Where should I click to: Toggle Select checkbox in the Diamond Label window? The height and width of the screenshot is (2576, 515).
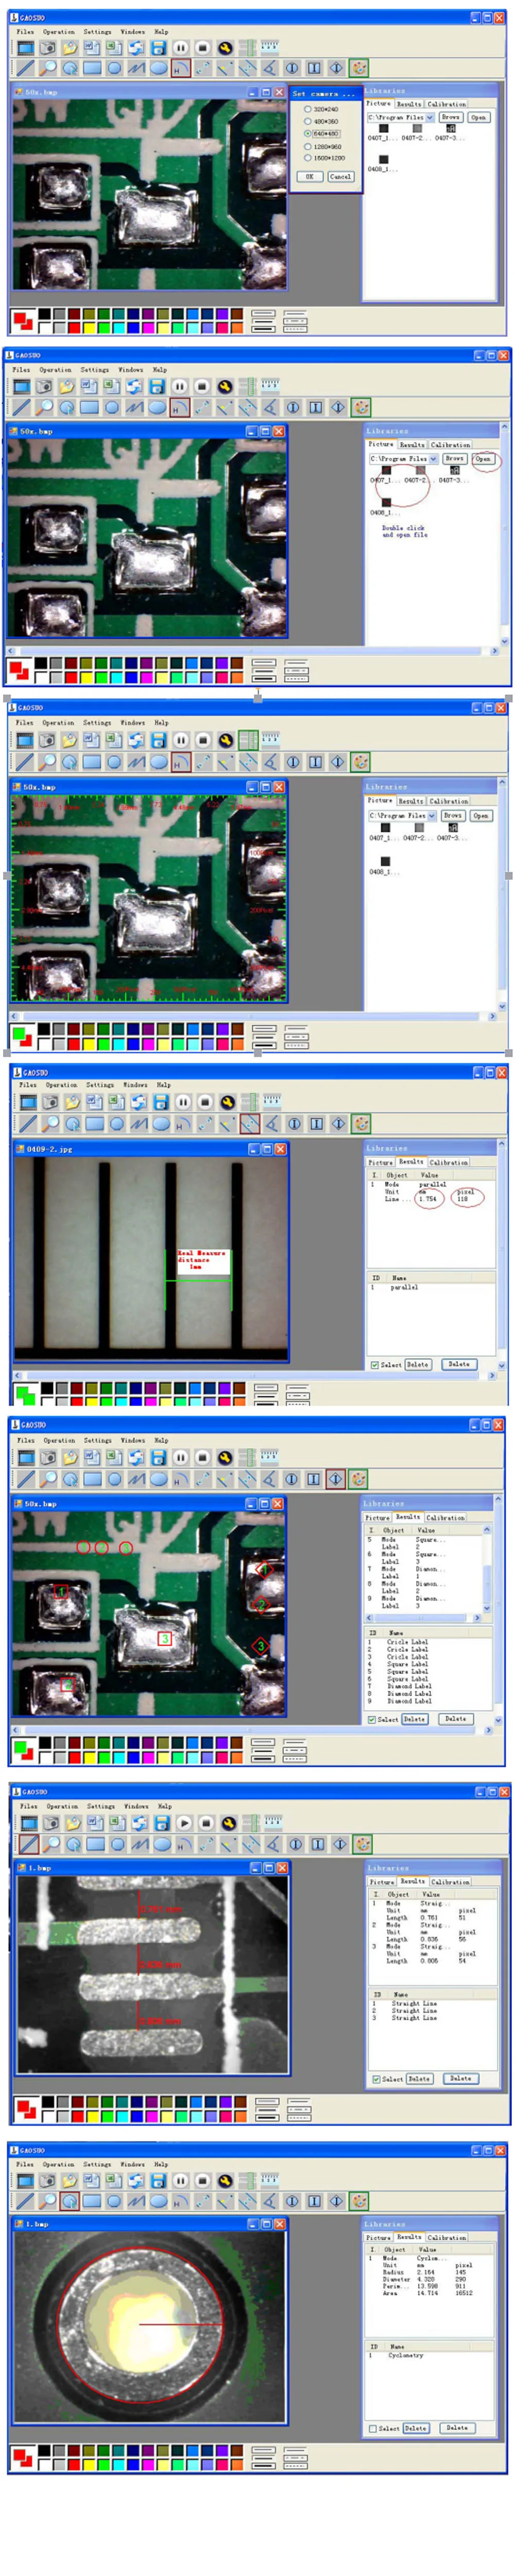pyautogui.click(x=371, y=1719)
